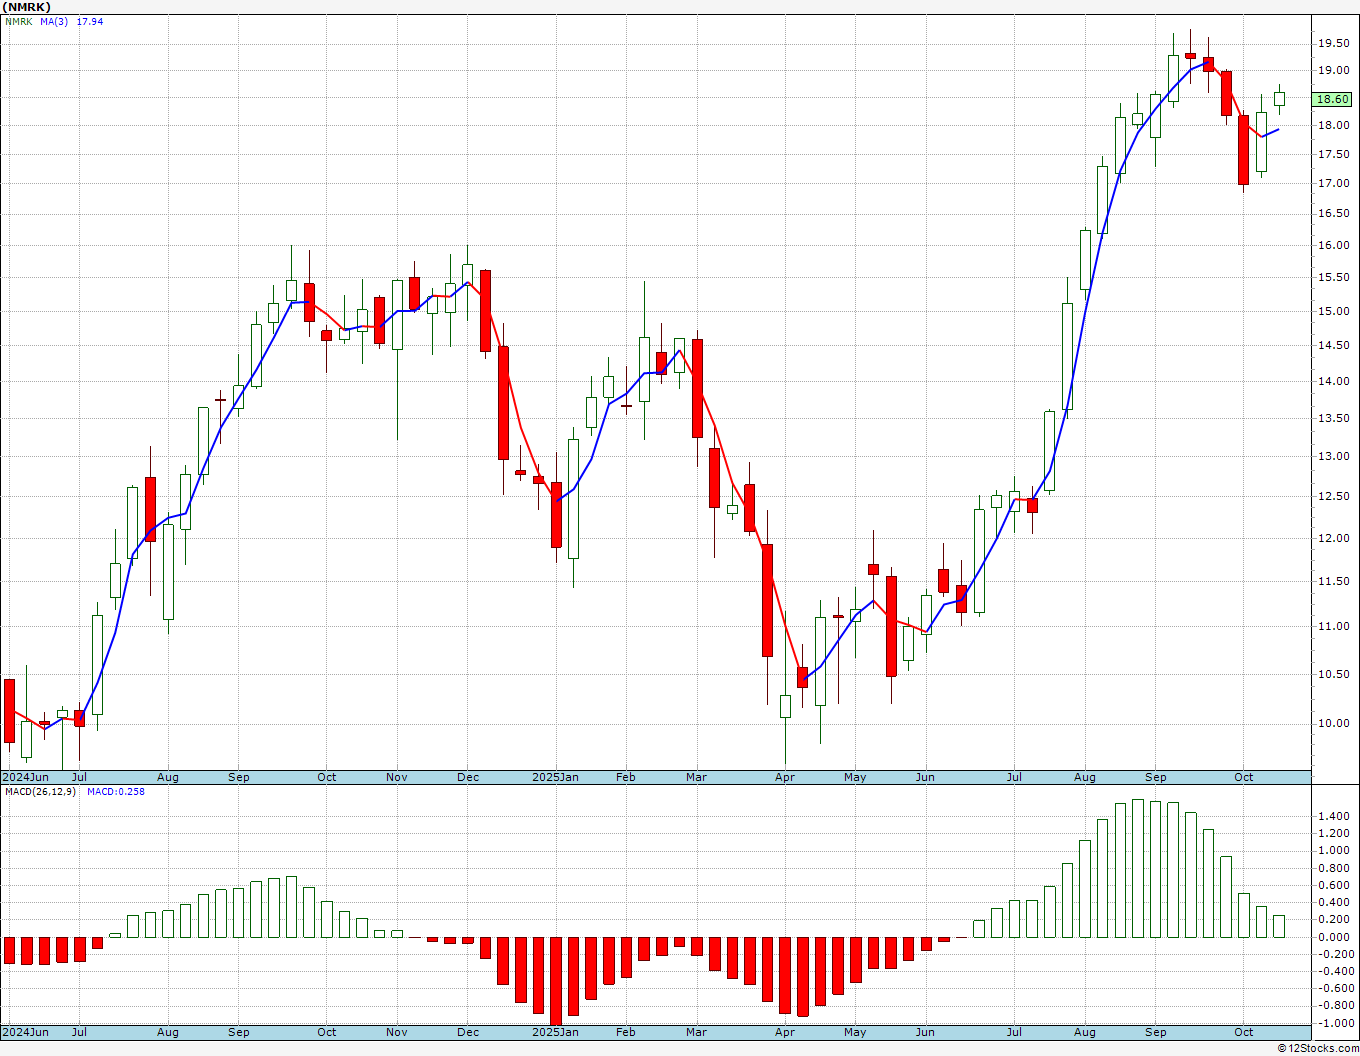The height and width of the screenshot is (1056, 1360).
Task: Click the 1.000 positive MACD axis label
Action: (1333, 851)
